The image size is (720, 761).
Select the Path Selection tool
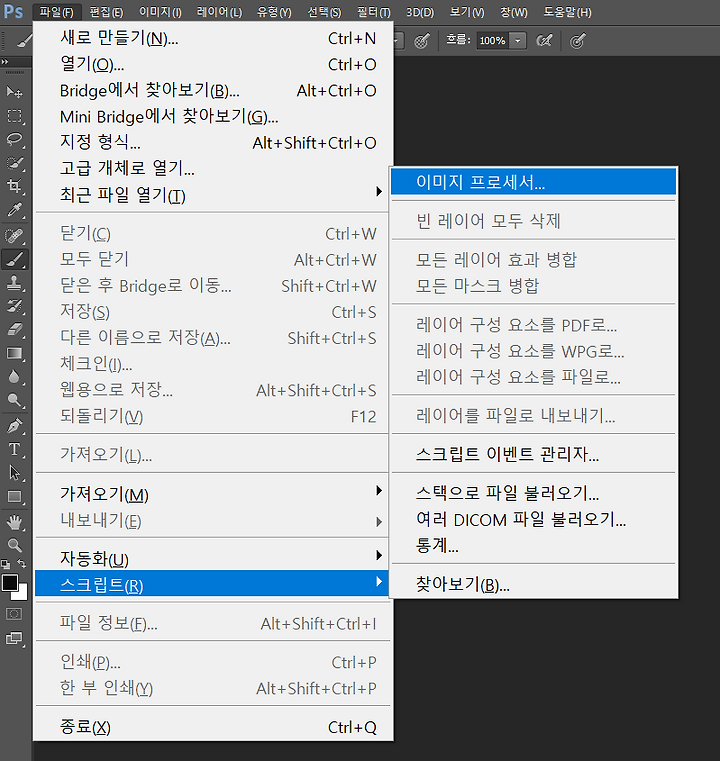click(x=15, y=473)
